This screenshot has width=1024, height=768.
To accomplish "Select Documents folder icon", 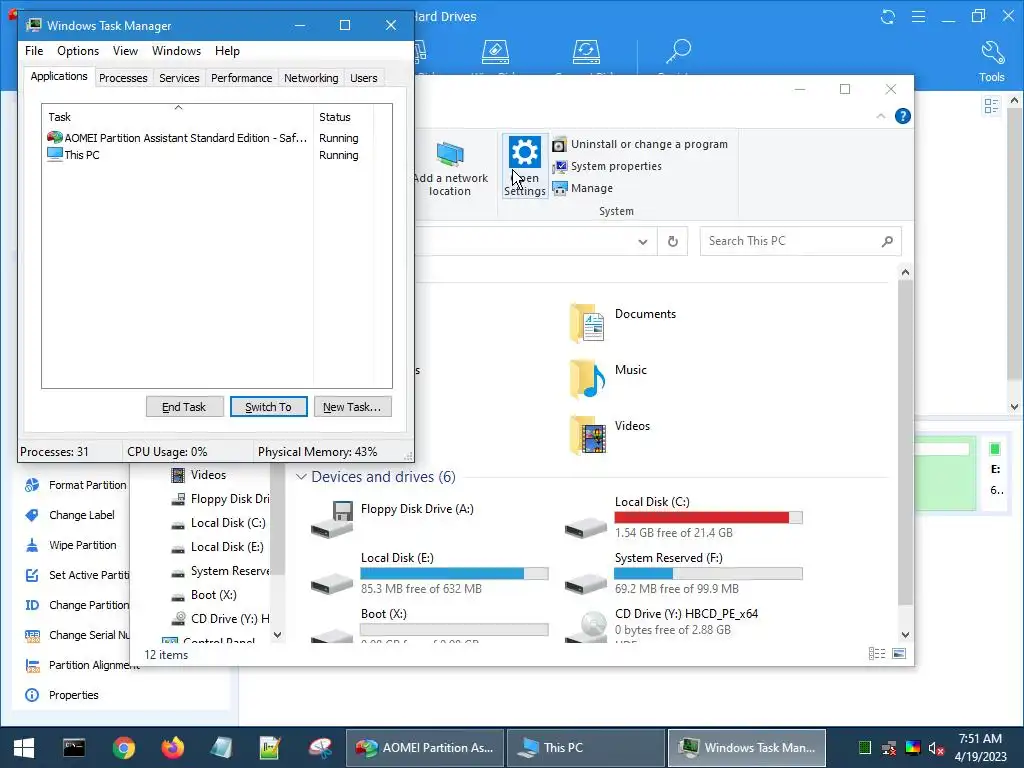I will tap(586, 323).
